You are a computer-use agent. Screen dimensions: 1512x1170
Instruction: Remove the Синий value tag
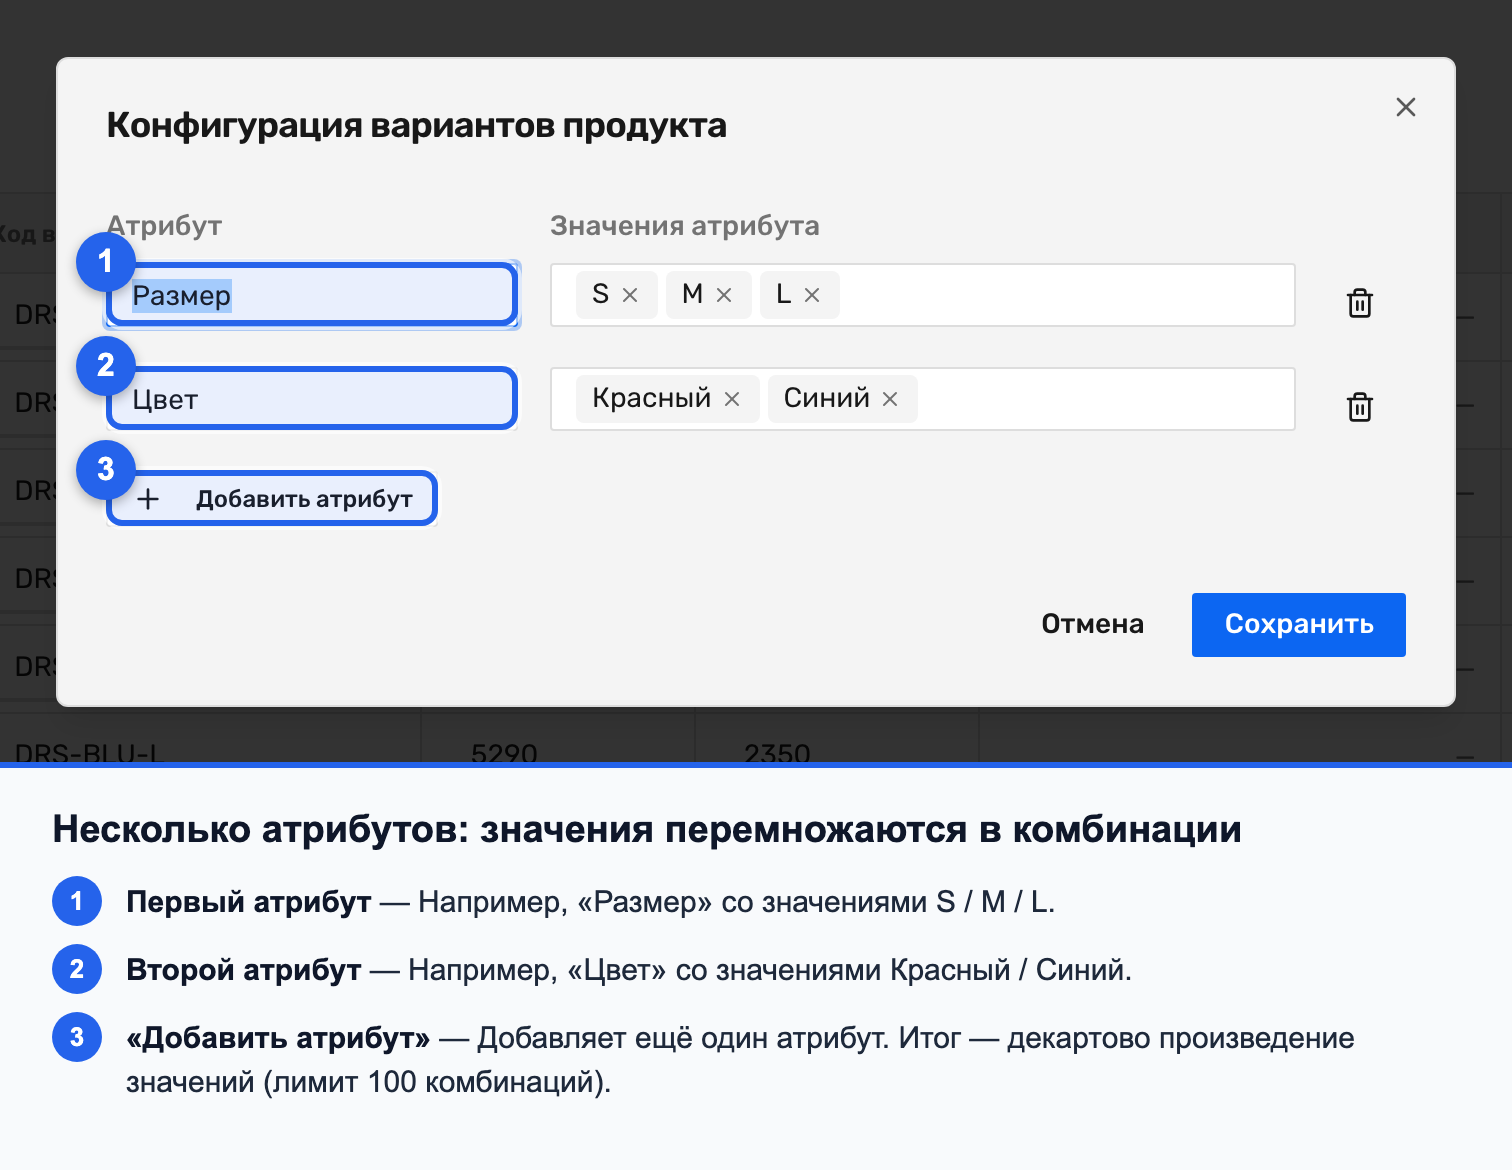tap(890, 399)
